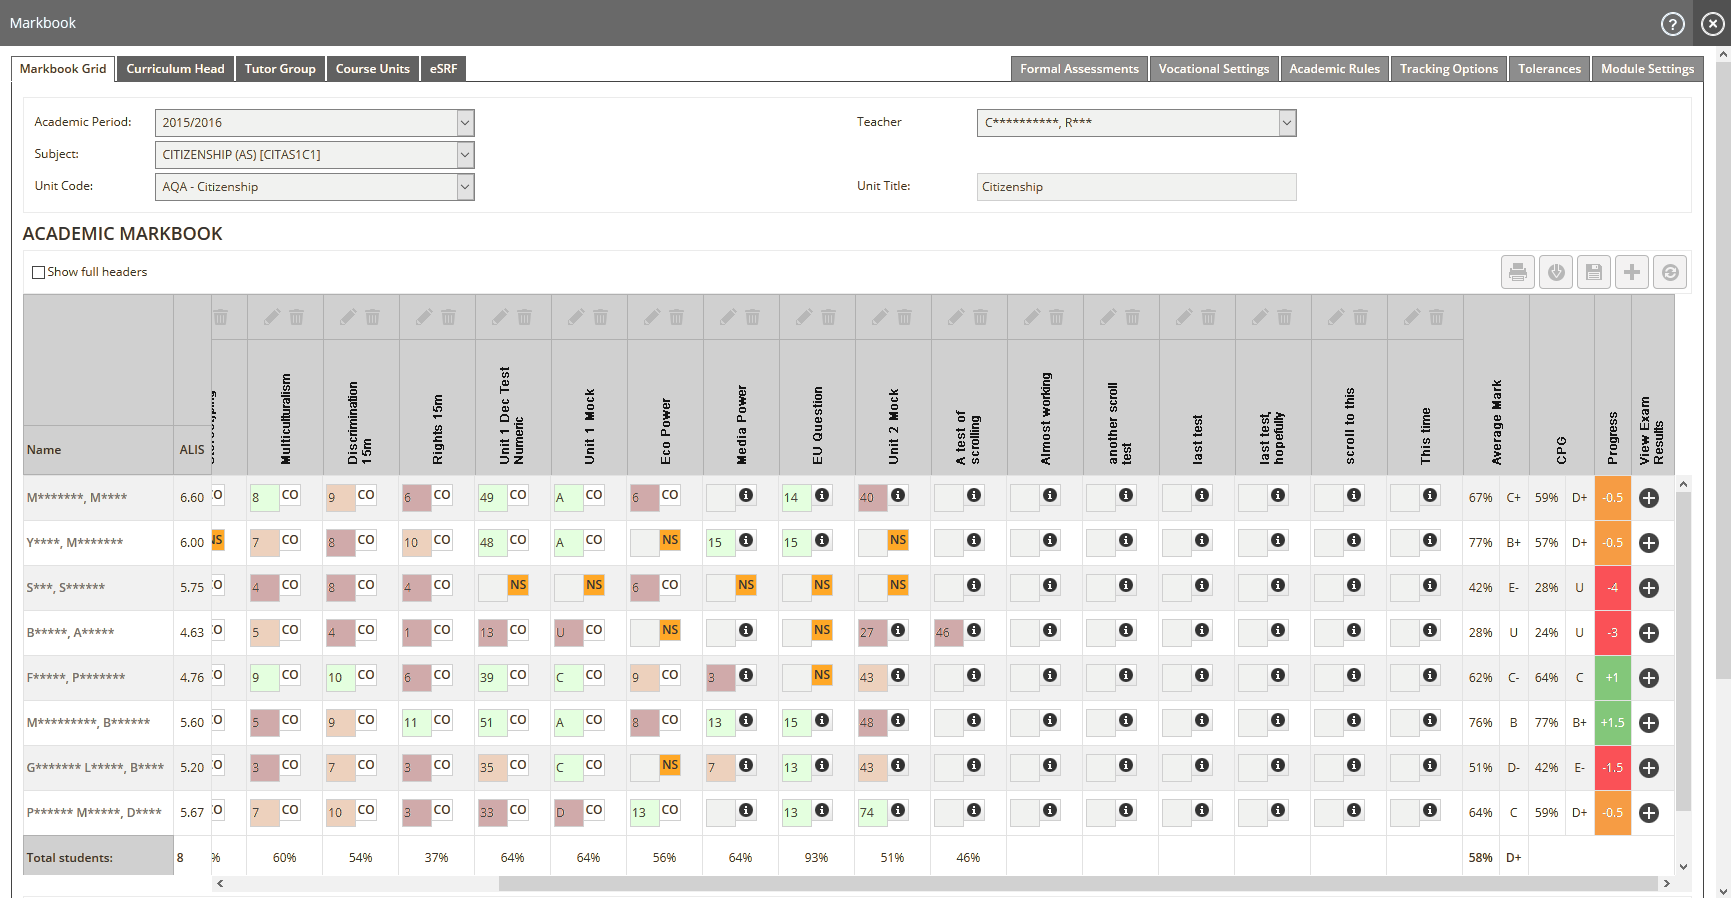Edit the Multiculturalism column with its pencil icon

coord(271,317)
